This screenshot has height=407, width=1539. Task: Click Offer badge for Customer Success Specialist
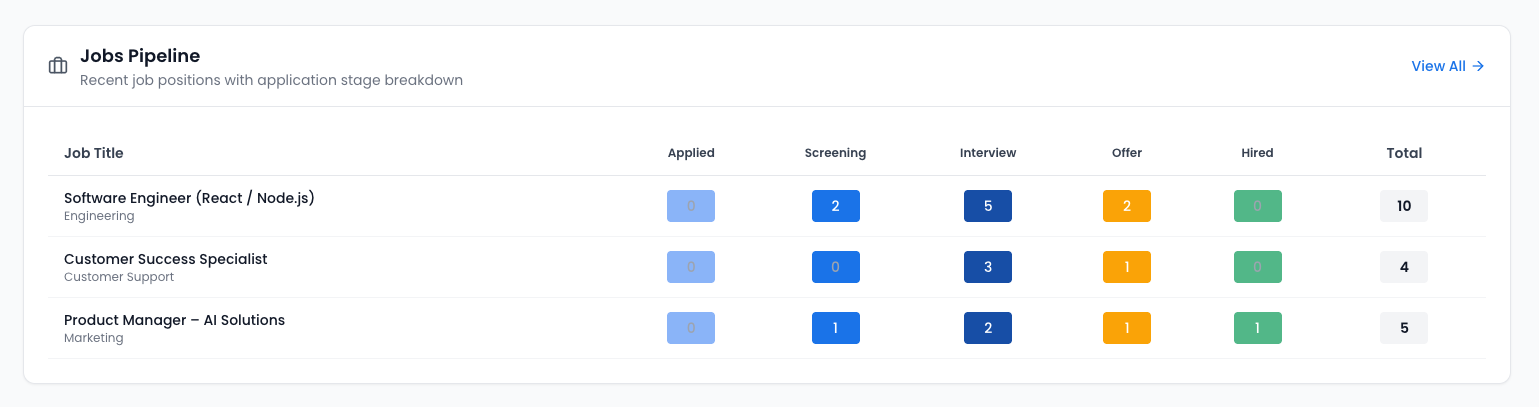point(1127,267)
